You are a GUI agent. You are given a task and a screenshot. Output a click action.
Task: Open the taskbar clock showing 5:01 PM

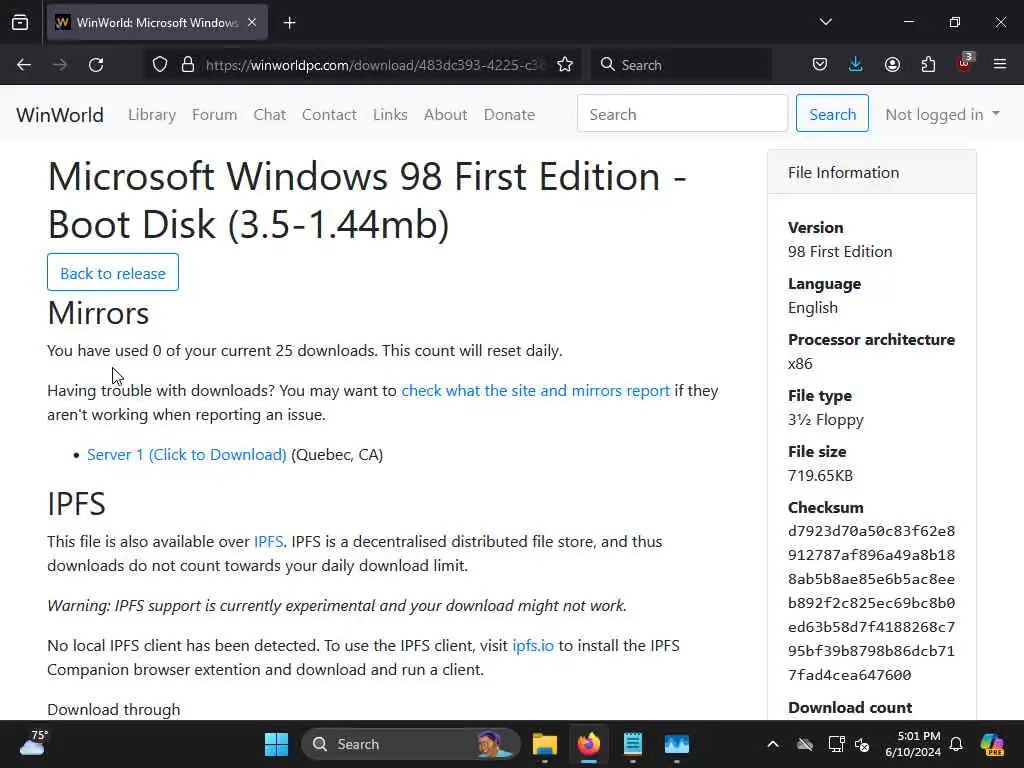click(x=913, y=744)
